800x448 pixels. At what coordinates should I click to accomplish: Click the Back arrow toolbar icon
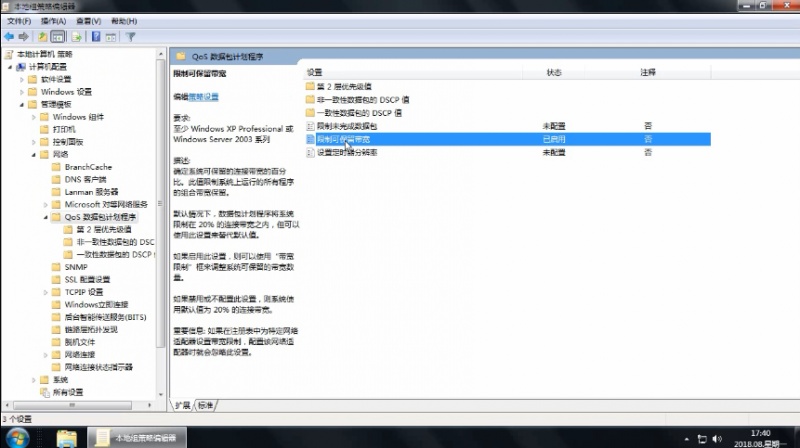coord(9,37)
